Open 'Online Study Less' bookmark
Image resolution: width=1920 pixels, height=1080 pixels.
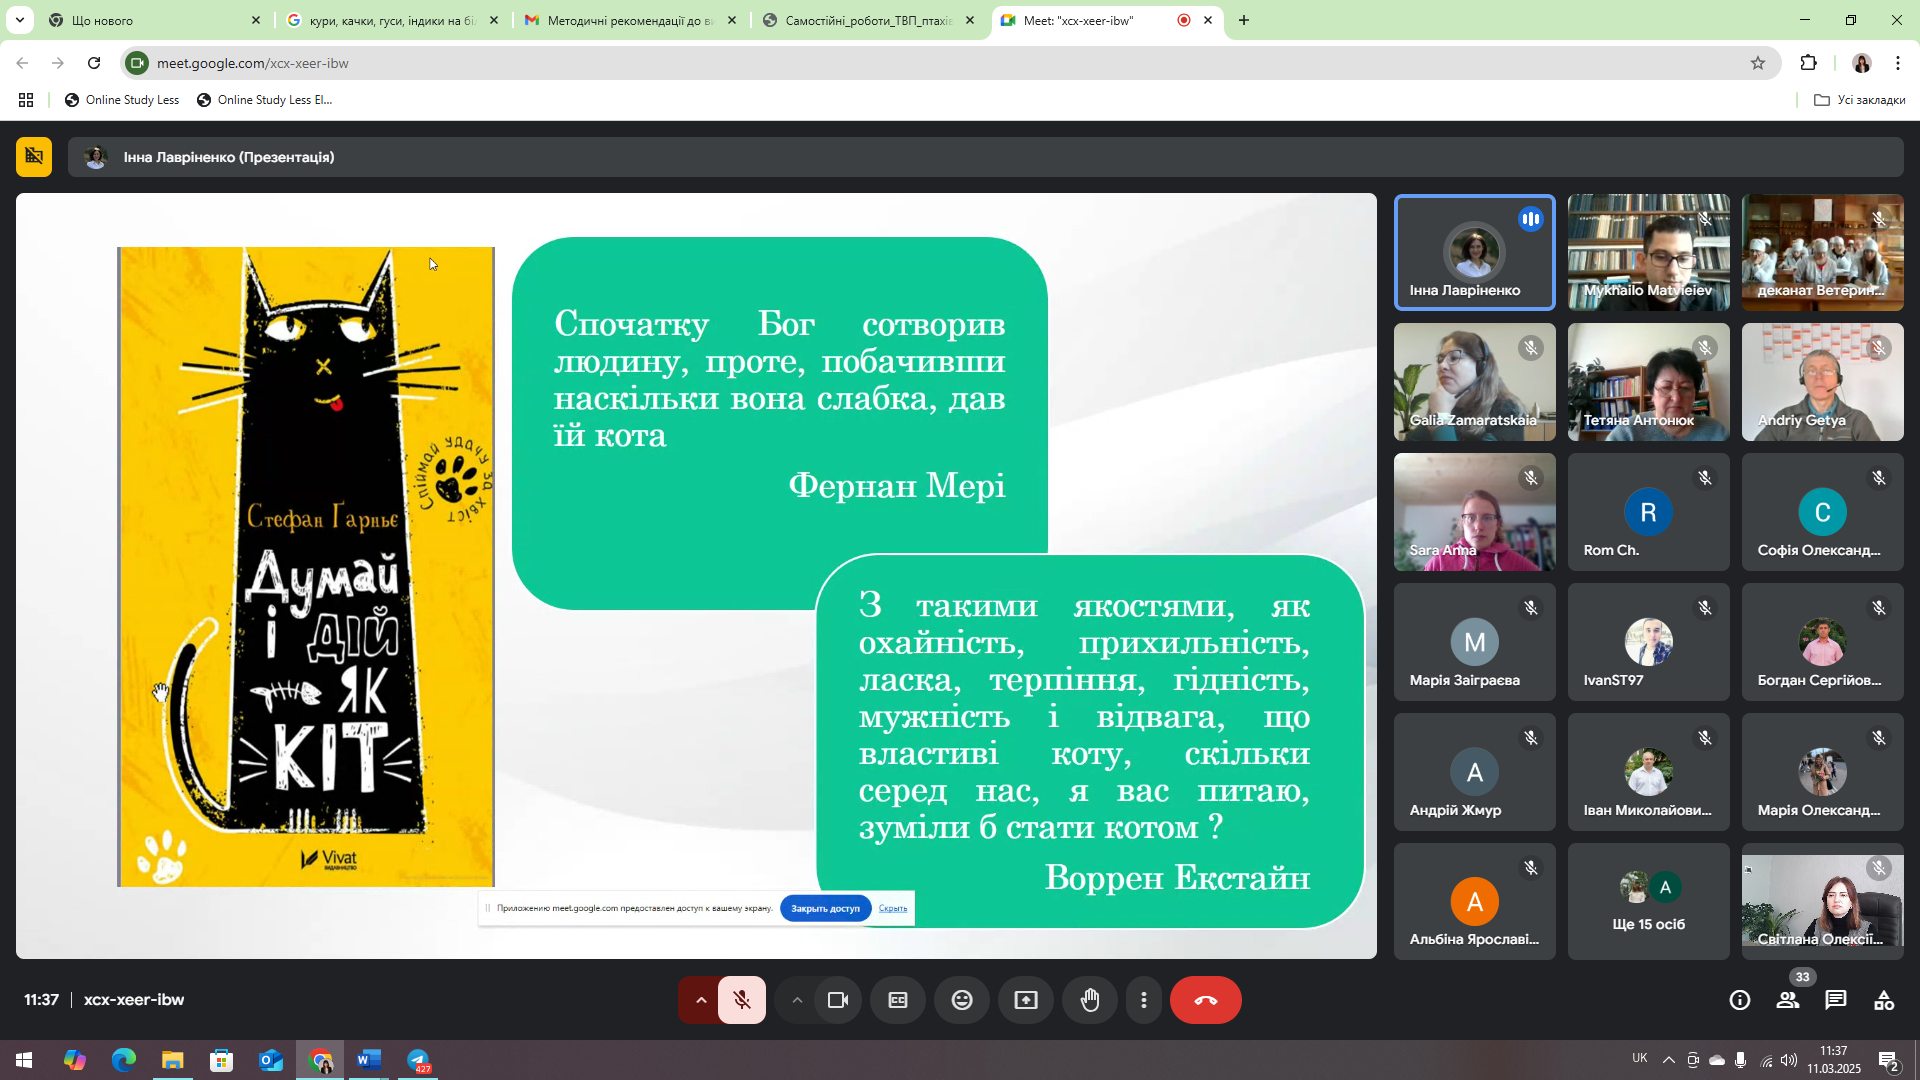tap(121, 100)
